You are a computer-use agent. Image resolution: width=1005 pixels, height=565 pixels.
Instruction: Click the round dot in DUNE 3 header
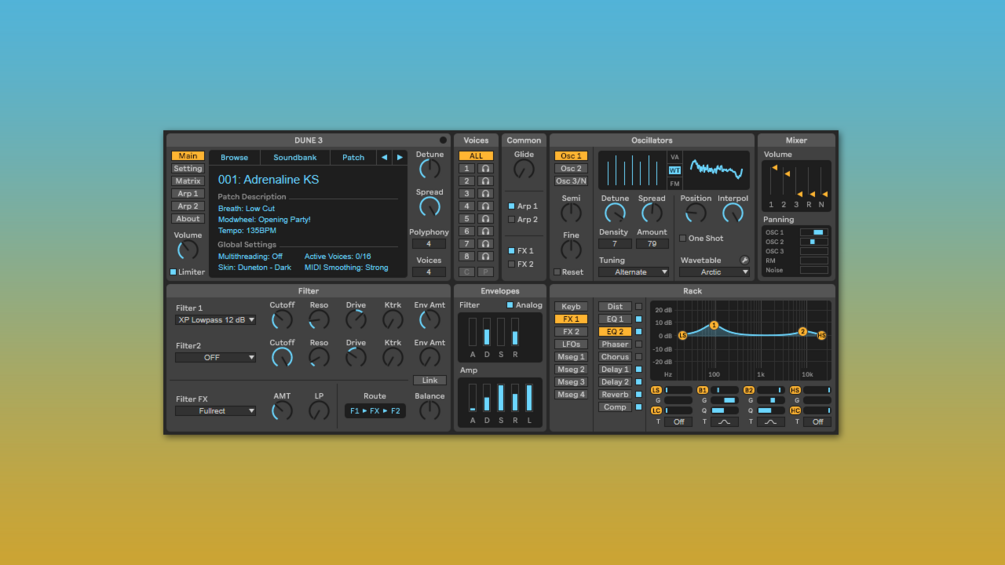[443, 140]
